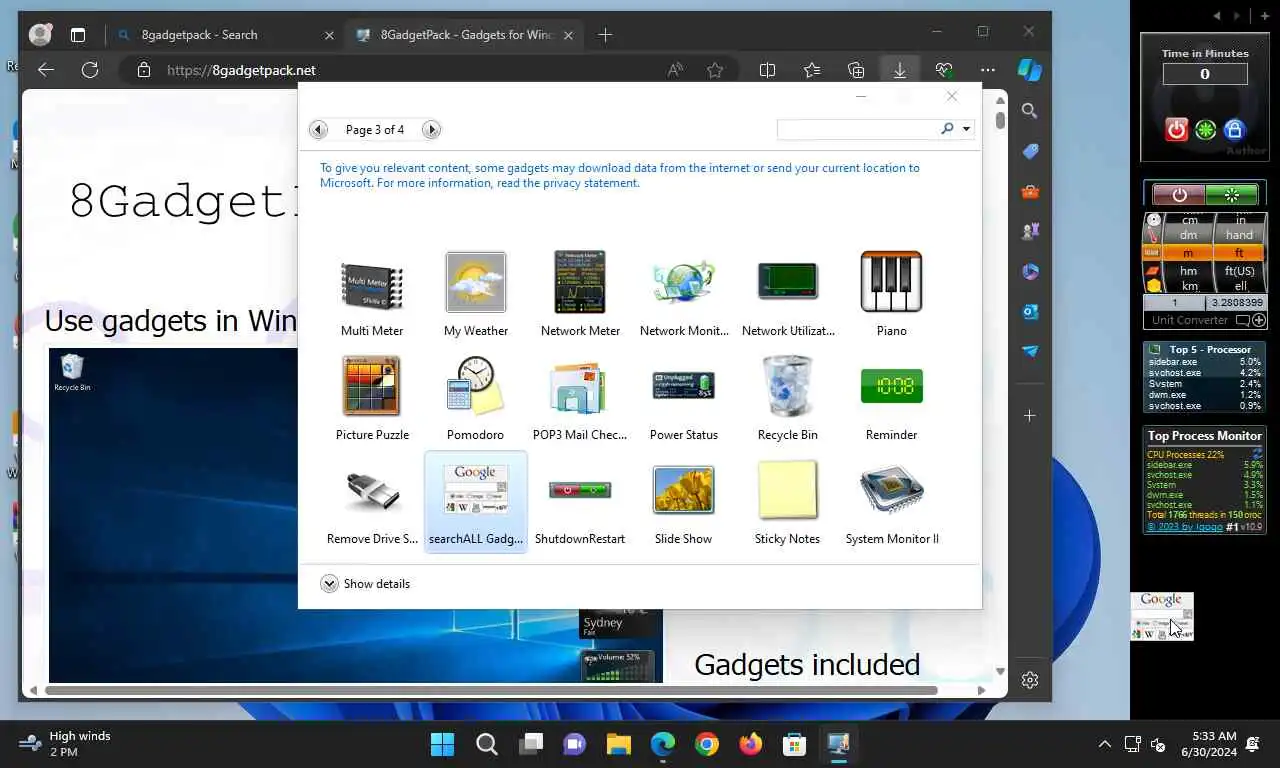
Task: Click the blue lock icon in timer gadget
Action: click(1234, 129)
